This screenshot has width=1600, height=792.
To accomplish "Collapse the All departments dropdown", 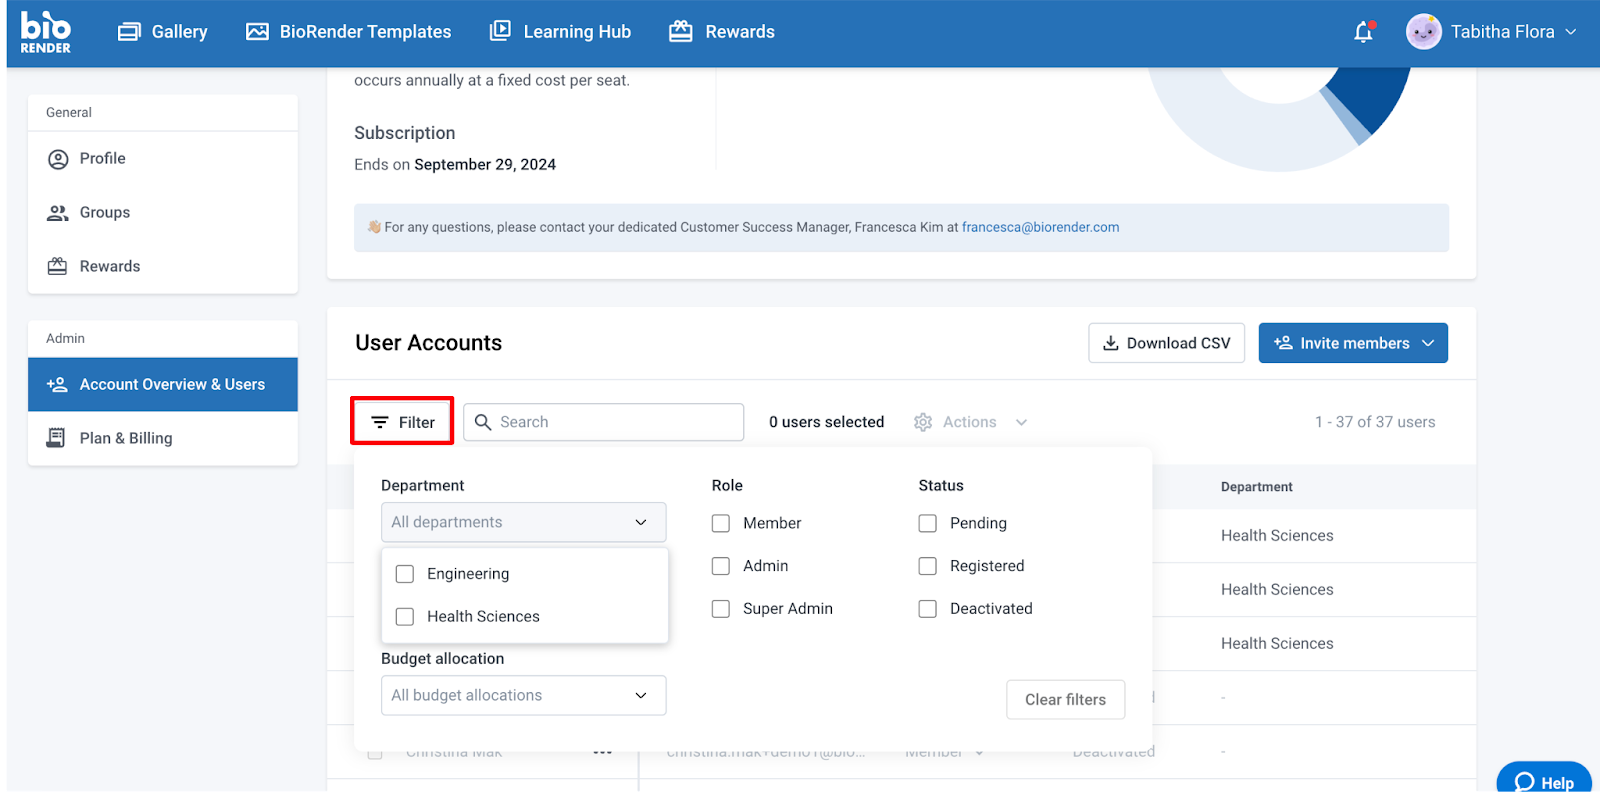I will click(x=641, y=522).
